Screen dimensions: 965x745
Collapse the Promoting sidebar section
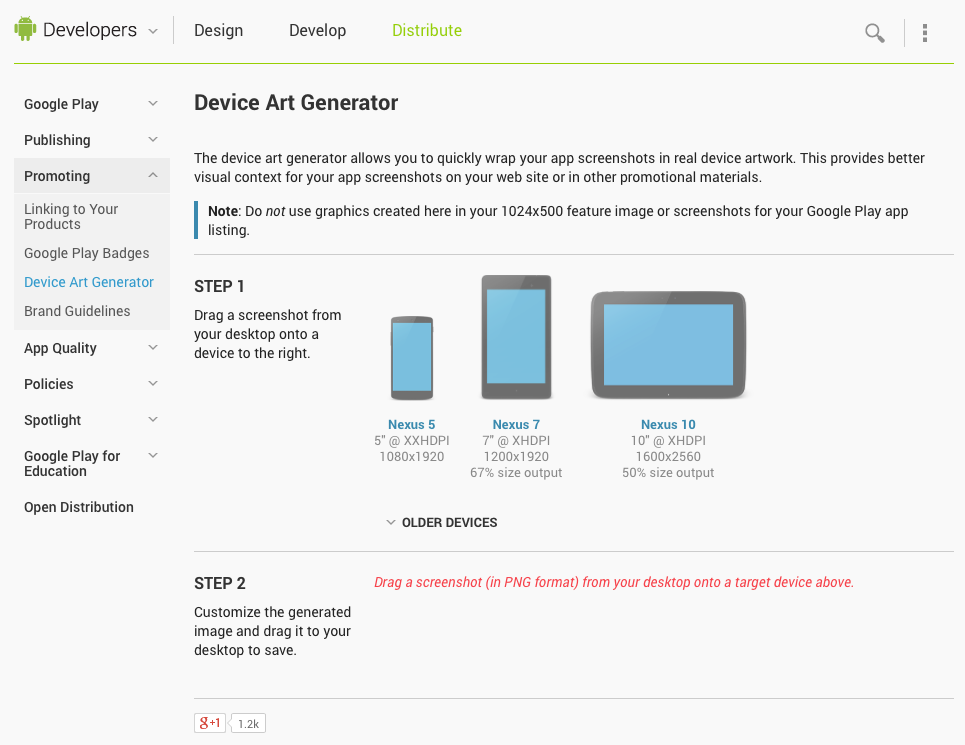[153, 175]
